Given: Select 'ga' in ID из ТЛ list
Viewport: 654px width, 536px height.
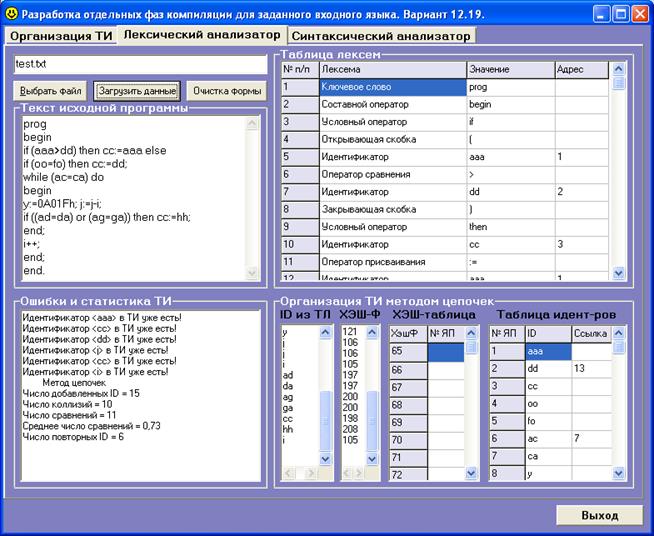Looking at the screenshot, I should (x=288, y=408).
